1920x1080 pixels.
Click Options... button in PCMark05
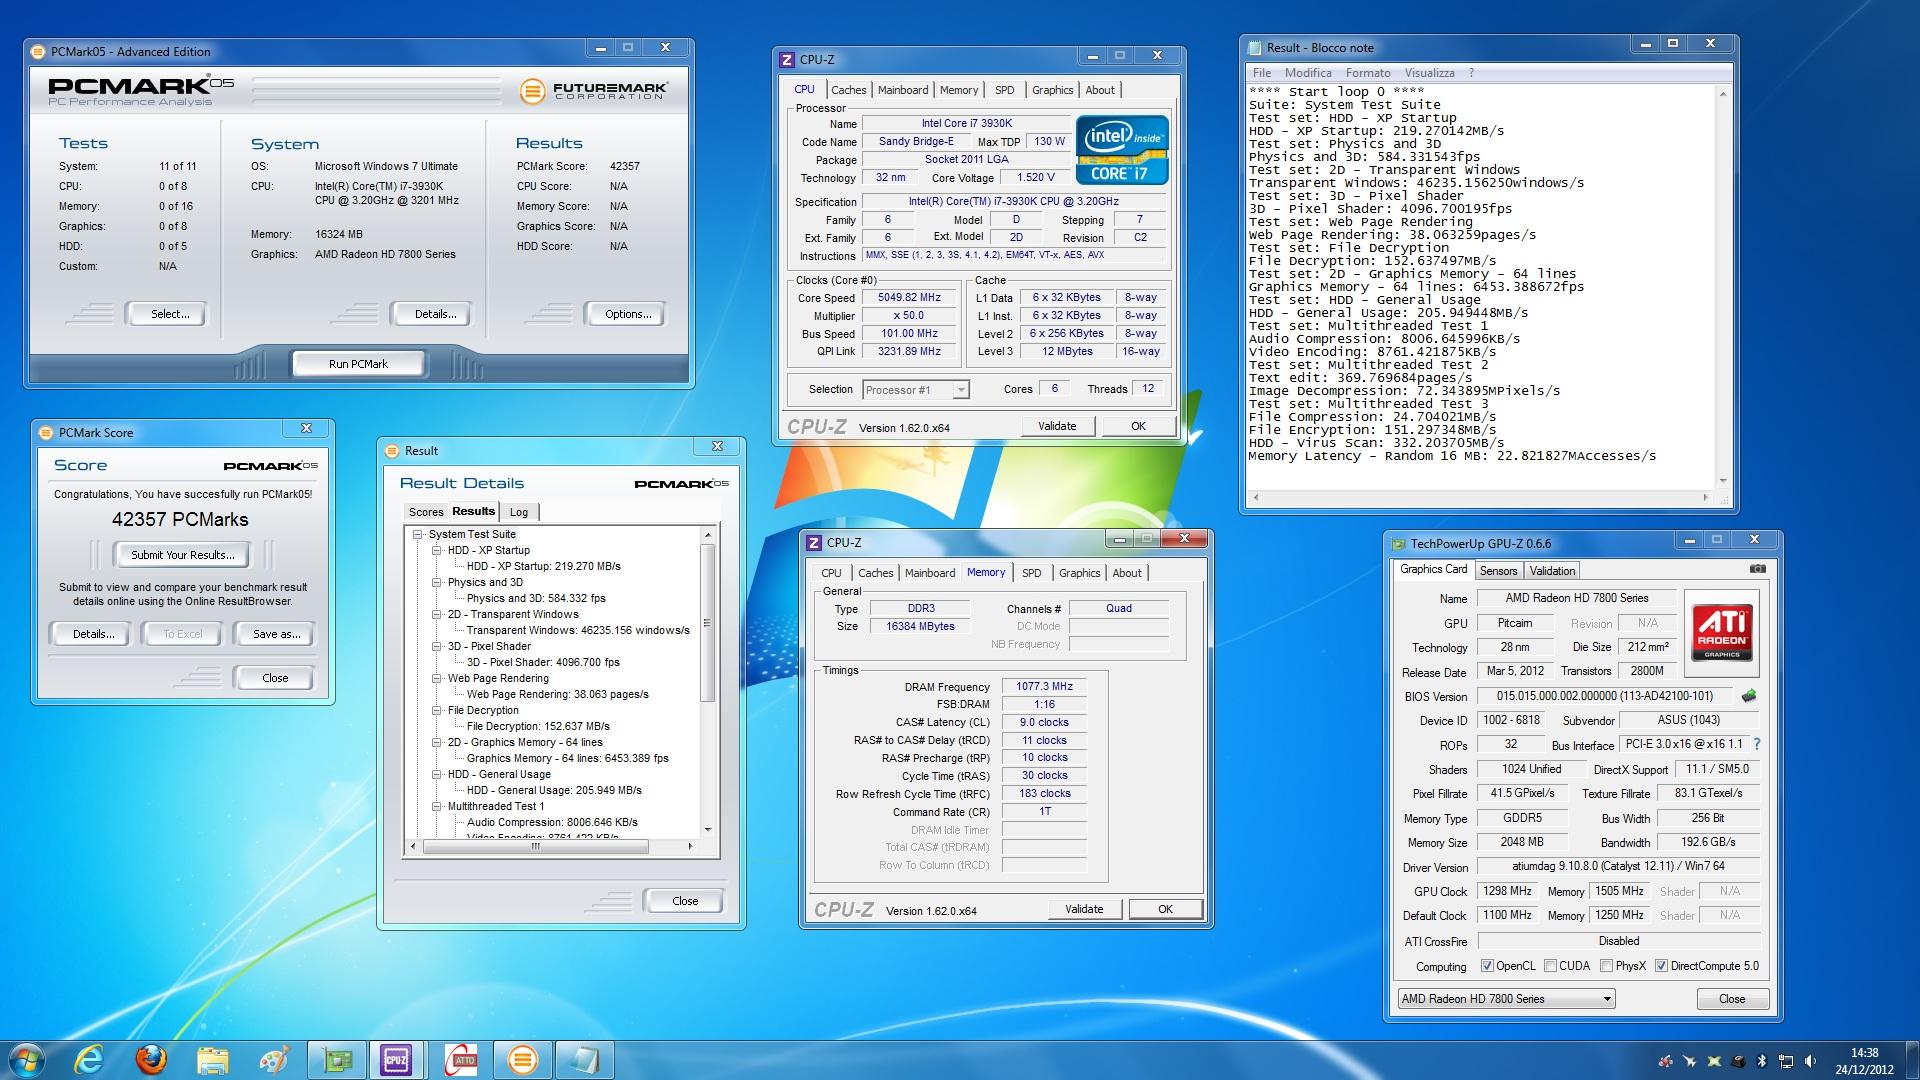pos(627,314)
